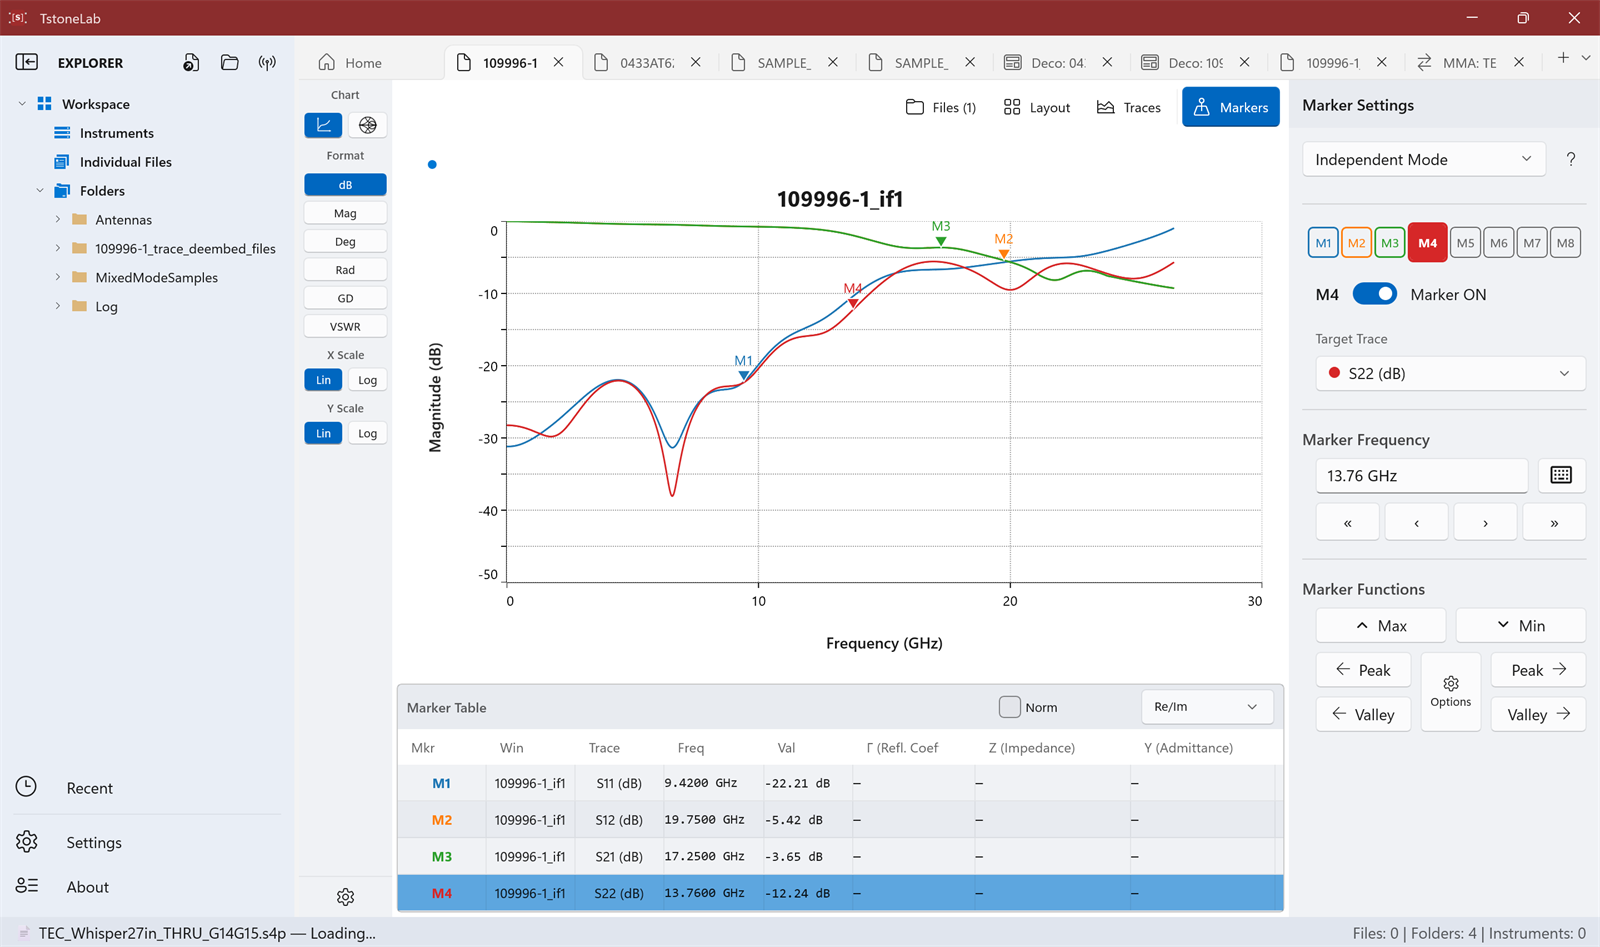Select marker M1 button

(1323, 243)
